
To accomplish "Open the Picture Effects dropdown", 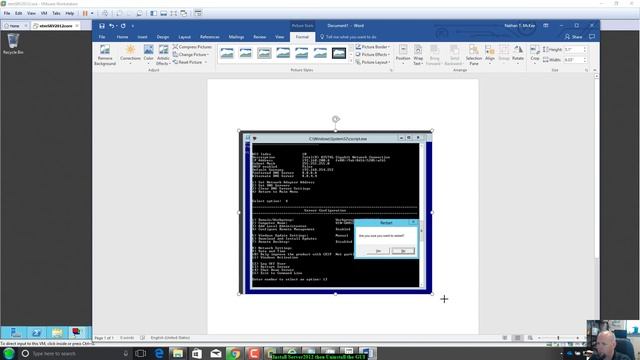I will click(373, 55).
